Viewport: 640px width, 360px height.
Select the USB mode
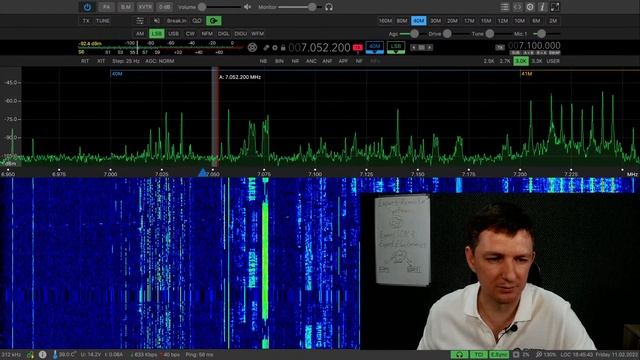(173, 33)
